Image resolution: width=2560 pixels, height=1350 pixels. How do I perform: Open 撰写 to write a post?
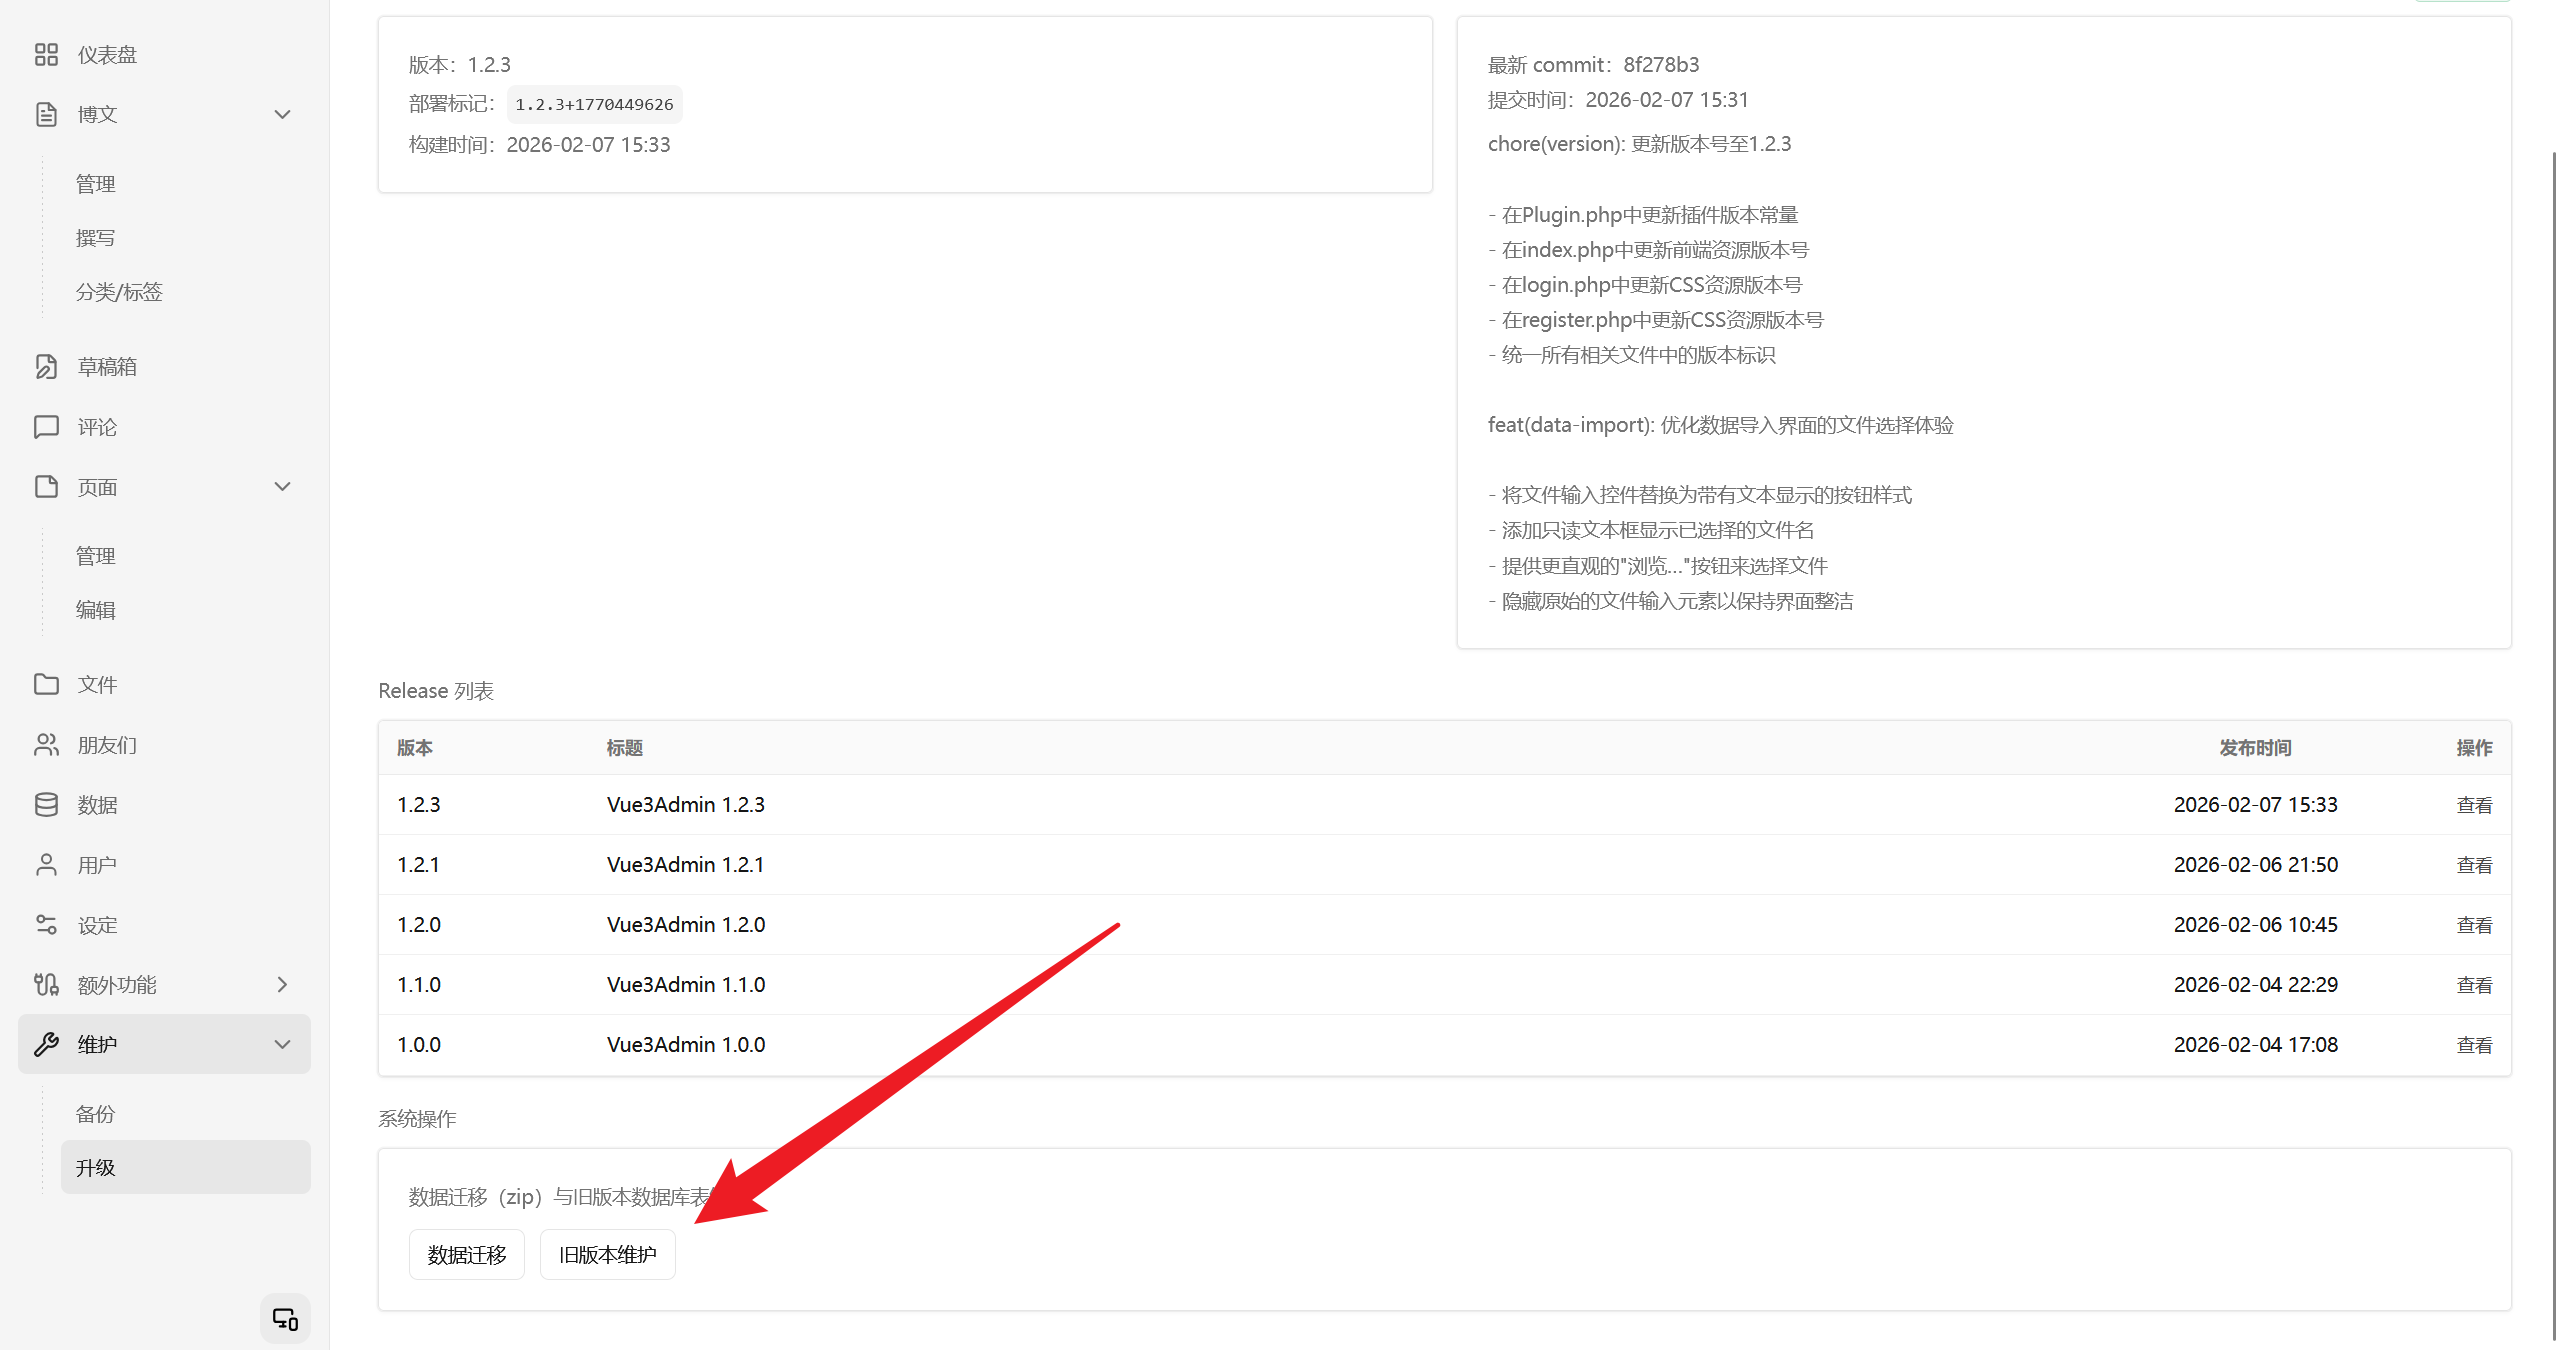[x=96, y=238]
